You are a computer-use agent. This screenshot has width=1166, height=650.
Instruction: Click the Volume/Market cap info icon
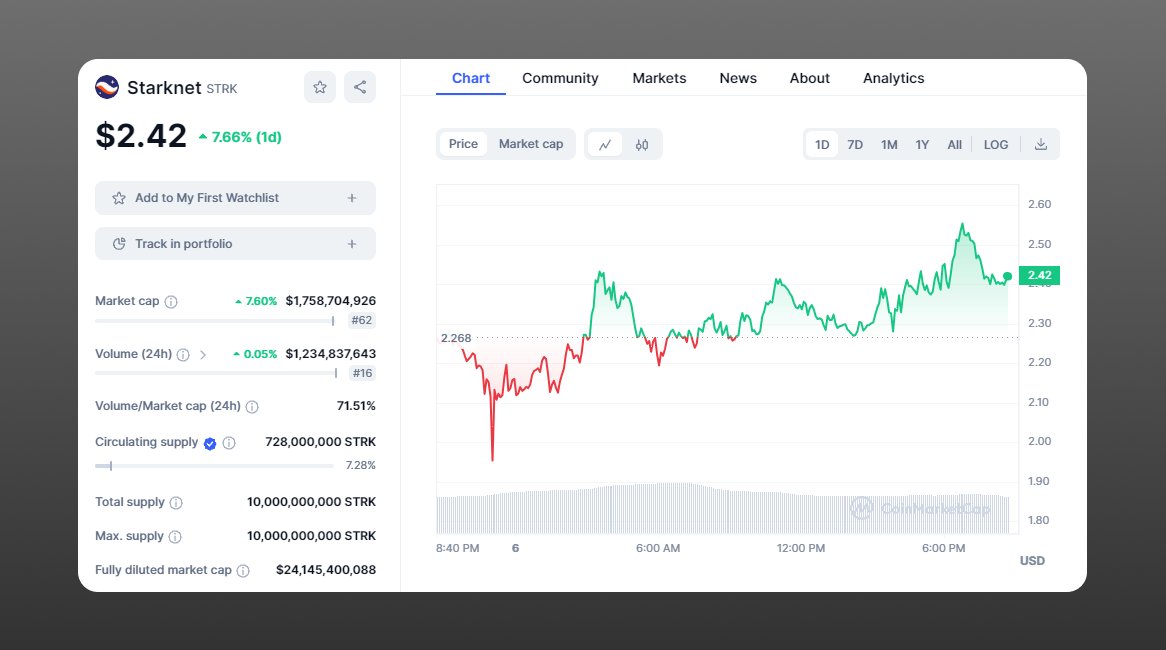pyautogui.click(x=252, y=406)
